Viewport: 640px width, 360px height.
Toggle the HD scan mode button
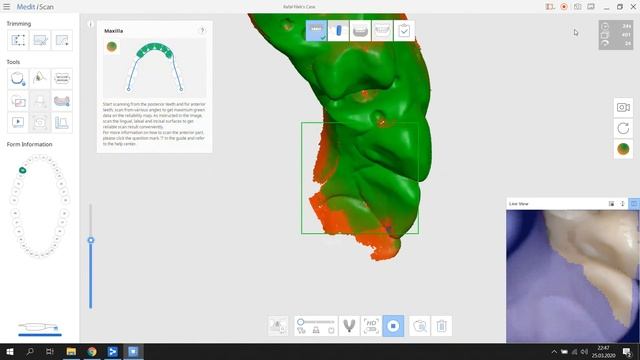pyautogui.click(x=371, y=326)
